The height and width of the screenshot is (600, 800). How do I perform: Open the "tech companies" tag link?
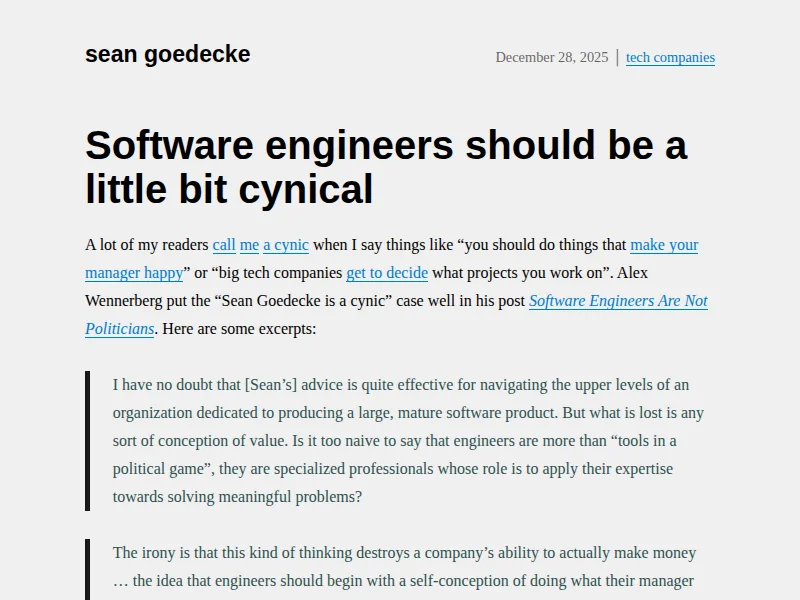[x=670, y=57]
